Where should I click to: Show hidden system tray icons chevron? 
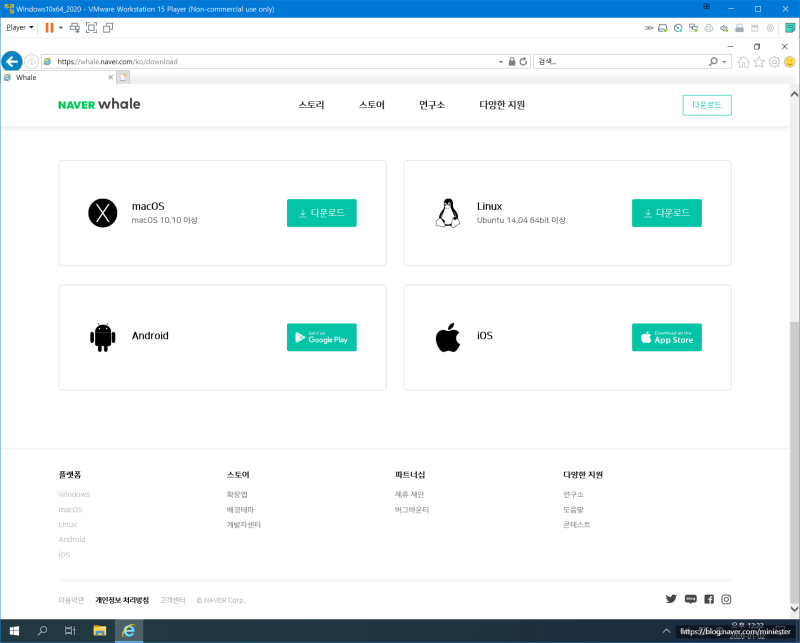[x=666, y=631]
